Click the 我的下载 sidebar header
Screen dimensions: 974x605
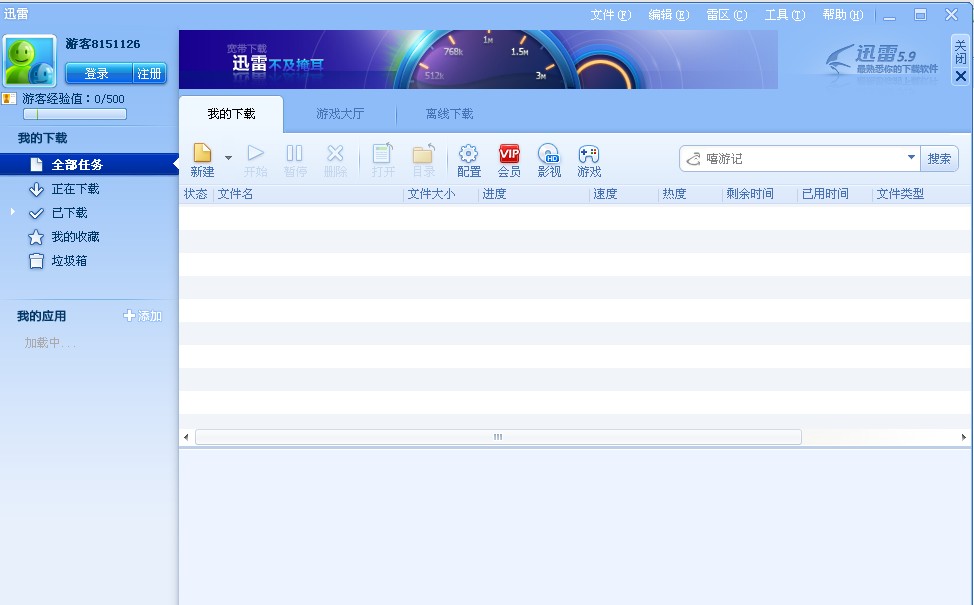[42, 138]
